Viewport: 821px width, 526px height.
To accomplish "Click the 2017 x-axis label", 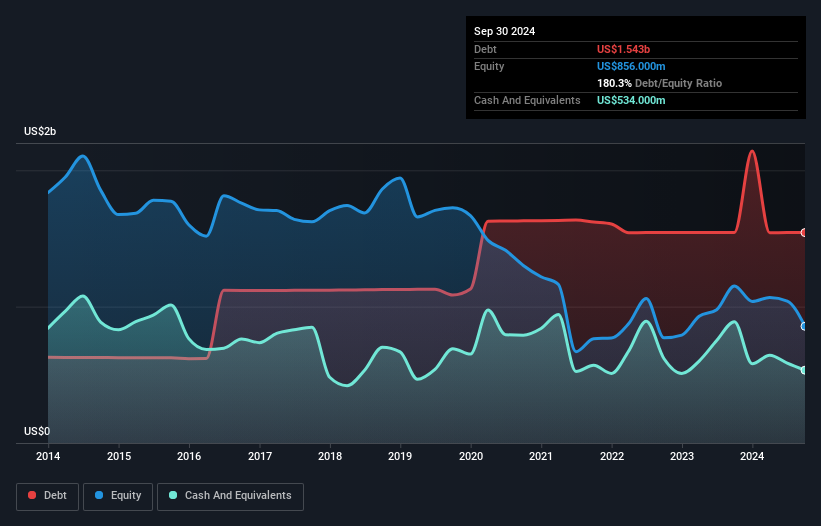I will [260, 458].
